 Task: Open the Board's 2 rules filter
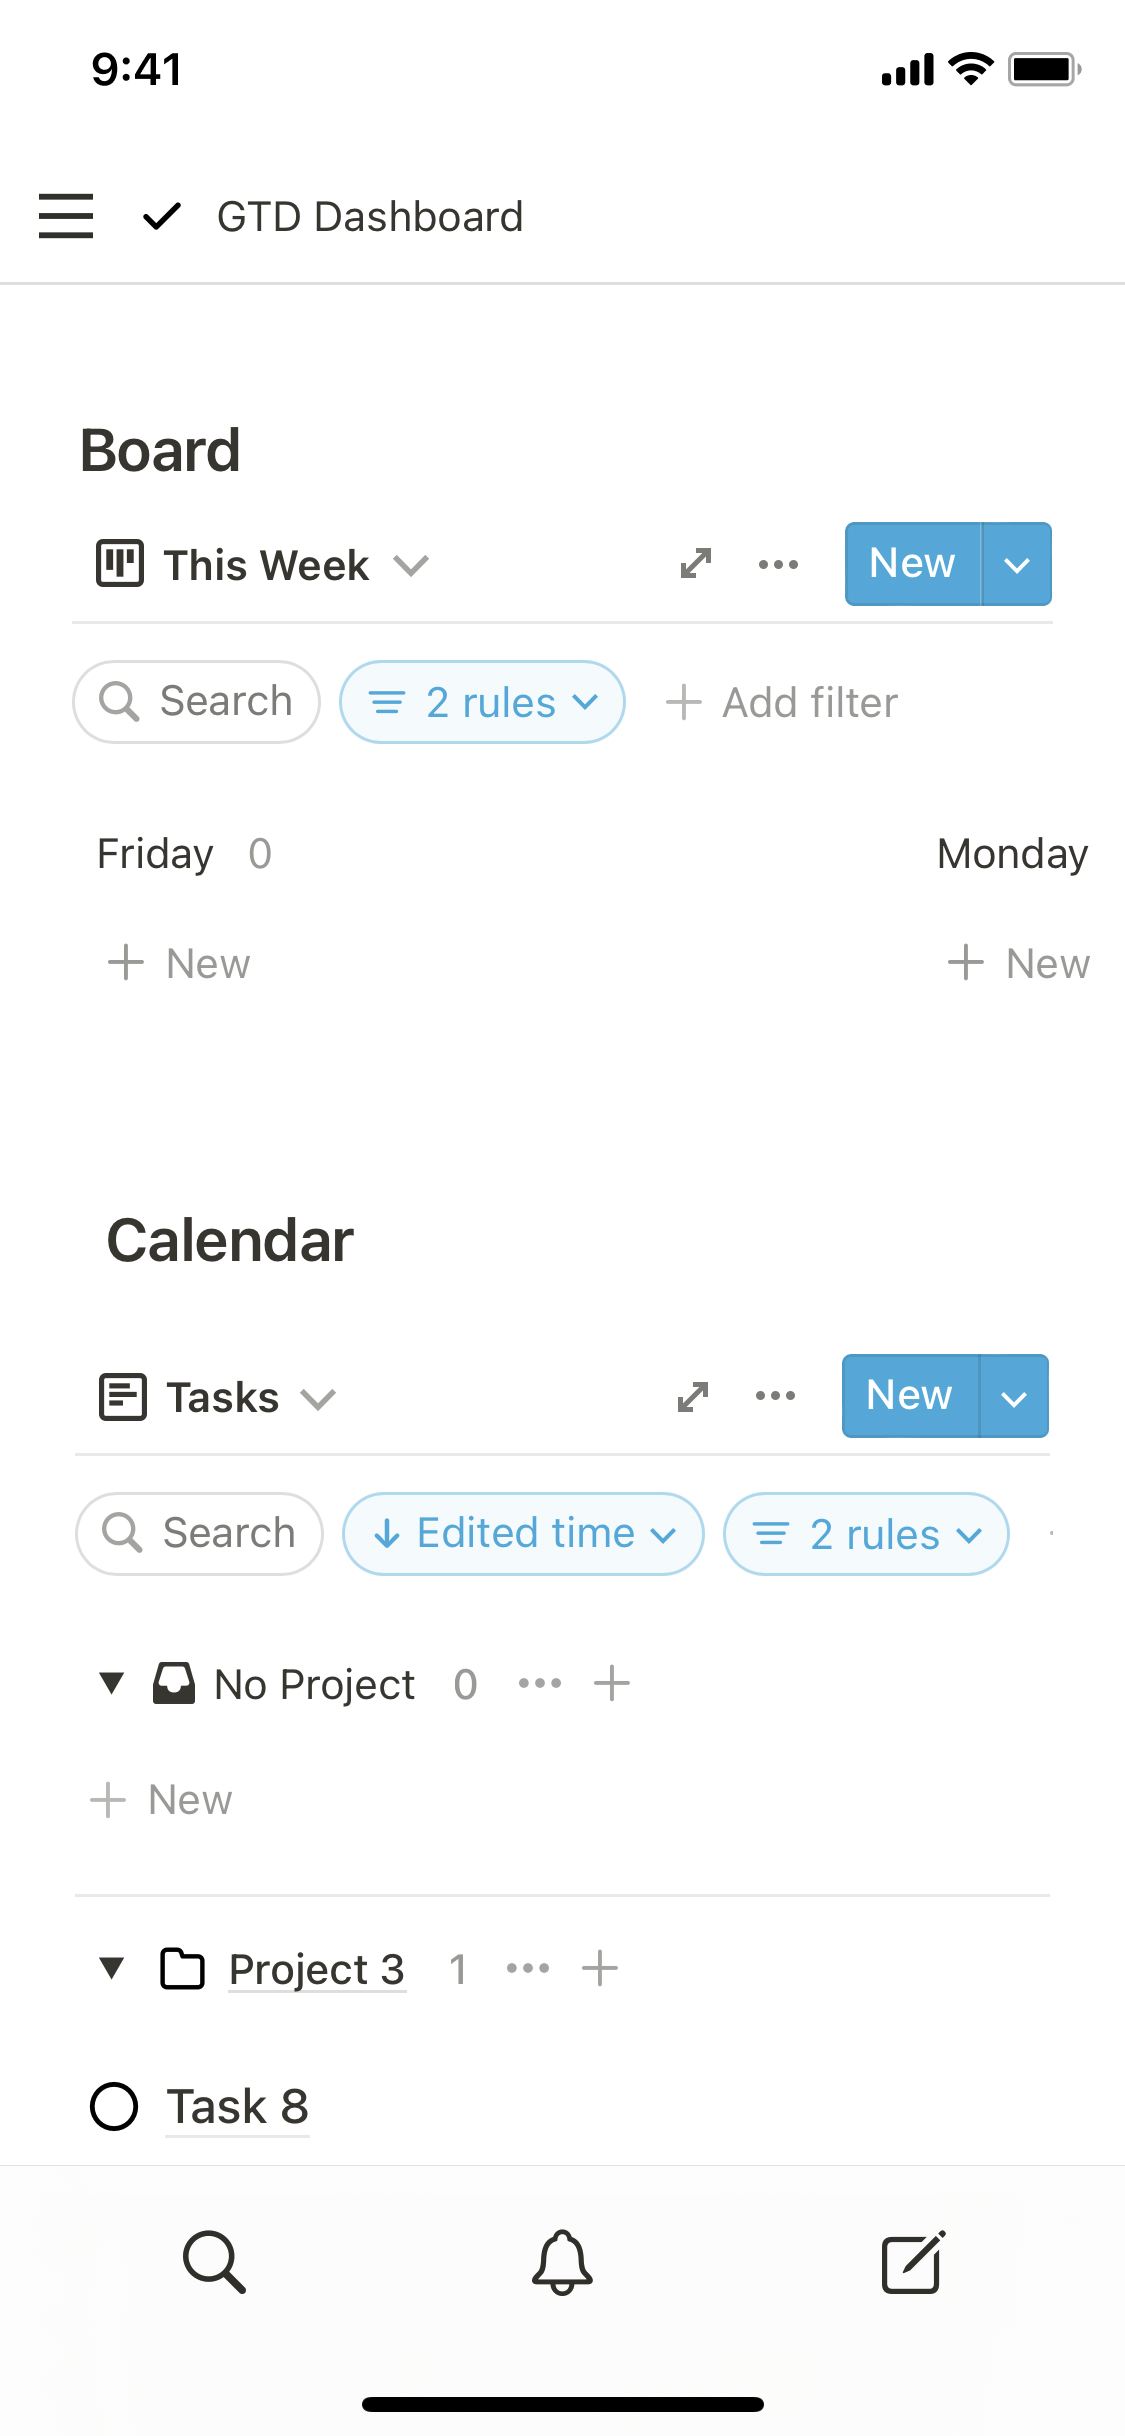coord(482,702)
